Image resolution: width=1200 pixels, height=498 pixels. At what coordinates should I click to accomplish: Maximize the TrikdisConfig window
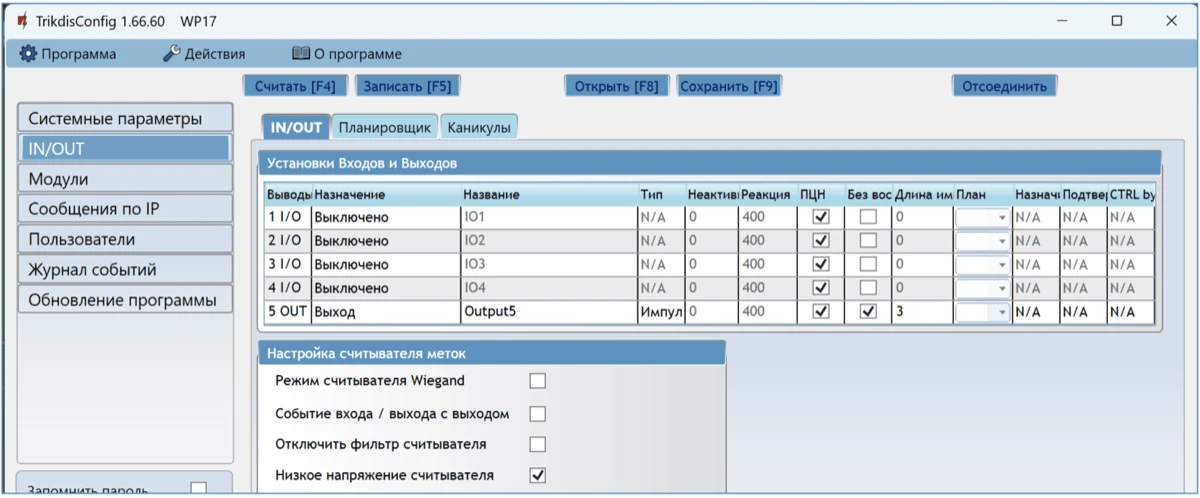click(1117, 21)
